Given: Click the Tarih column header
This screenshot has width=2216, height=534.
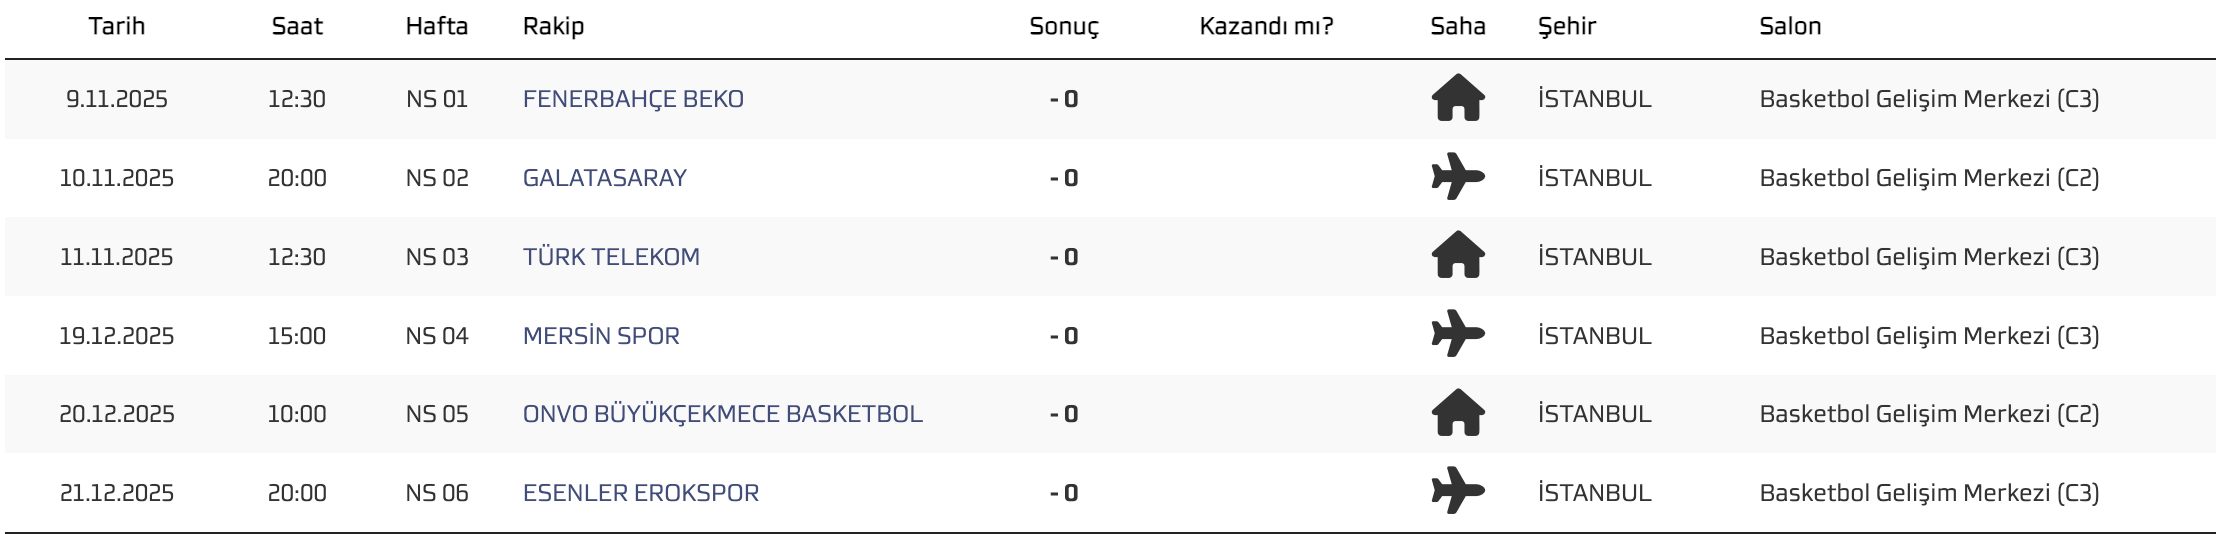Looking at the screenshot, I should [117, 26].
